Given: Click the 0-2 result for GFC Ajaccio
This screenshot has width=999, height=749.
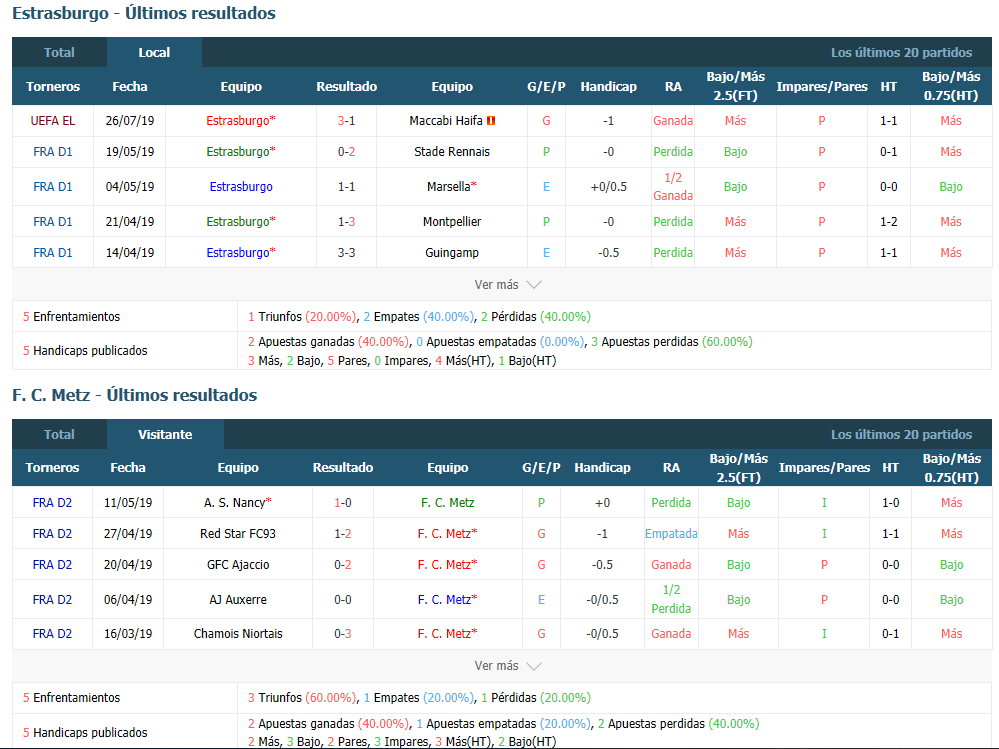Looking at the screenshot, I should point(343,564).
